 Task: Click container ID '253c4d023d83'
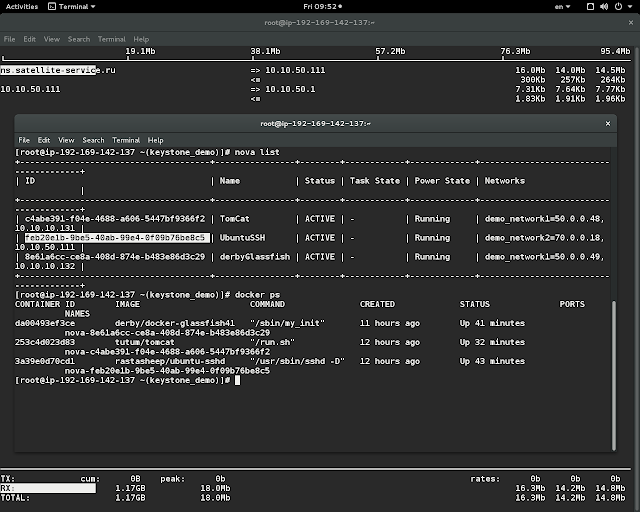pyautogui.click(x=45, y=342)
